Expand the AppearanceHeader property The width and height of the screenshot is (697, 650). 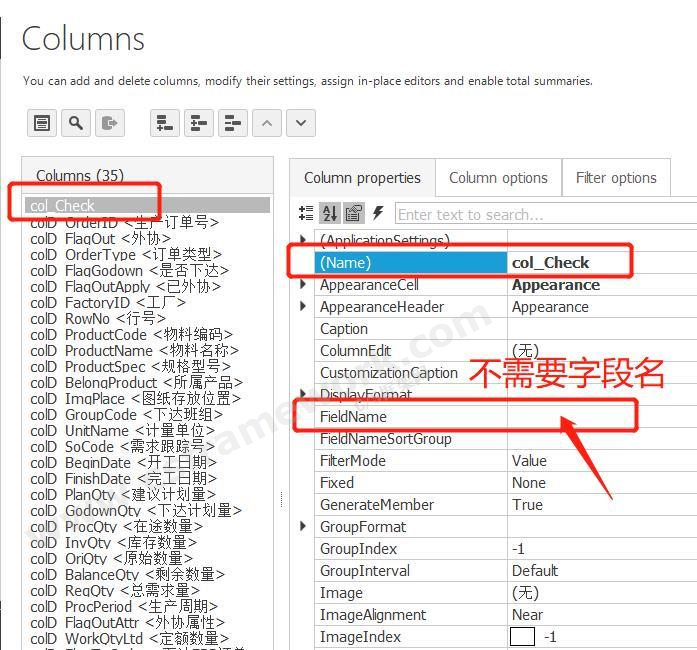[x=304, y=307]
